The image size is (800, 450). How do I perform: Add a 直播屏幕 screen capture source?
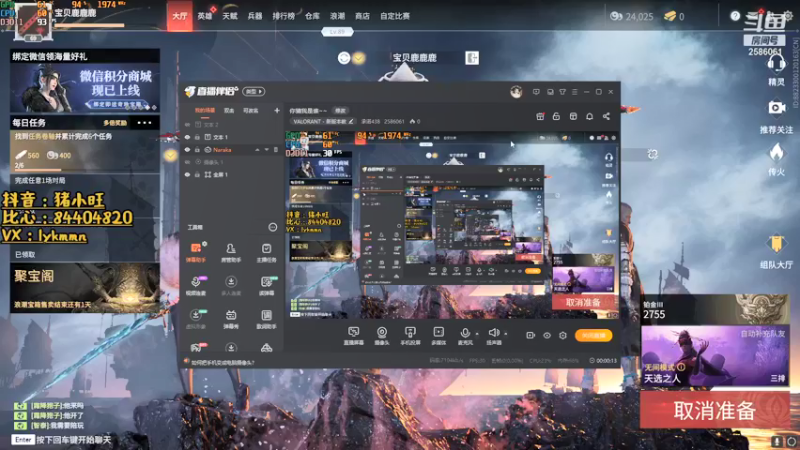click(354, 336)
